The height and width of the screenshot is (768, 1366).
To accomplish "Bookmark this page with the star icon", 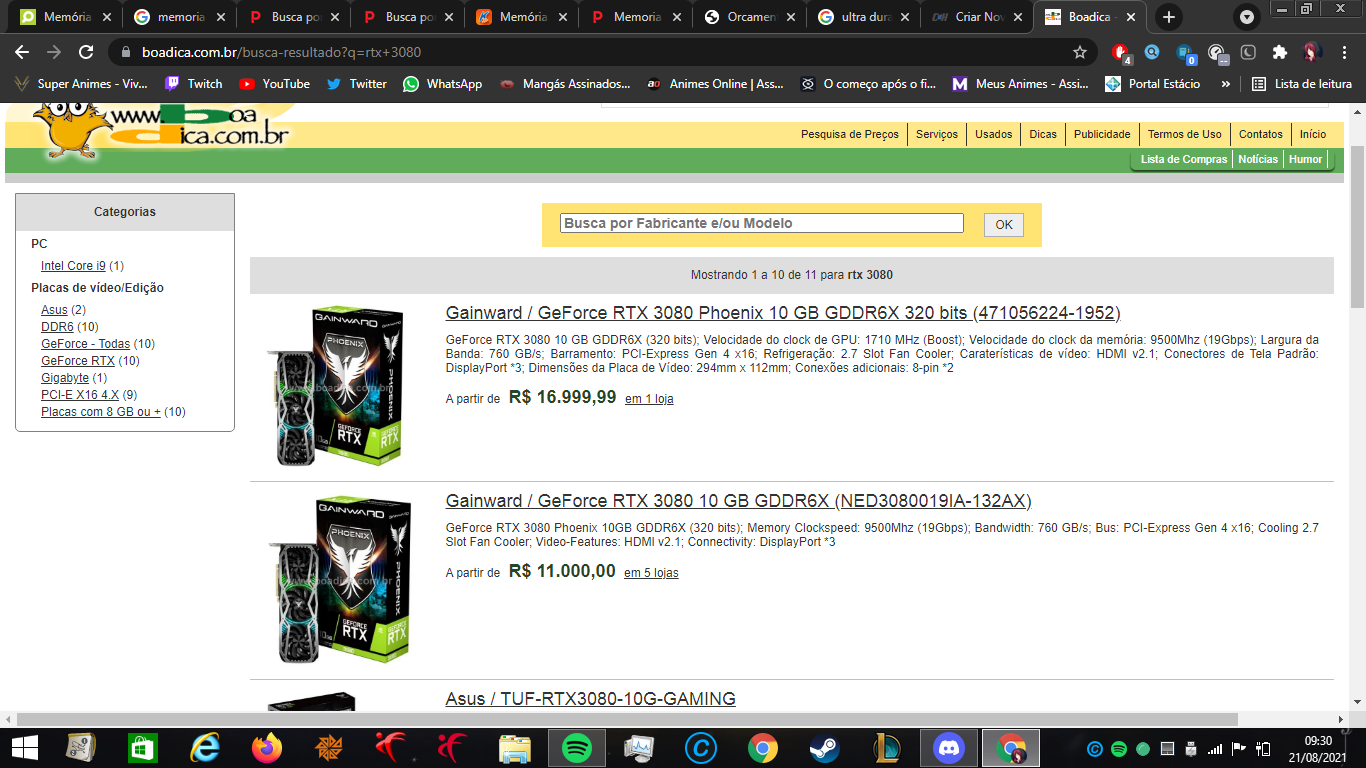I will (x=1080, y=52).
